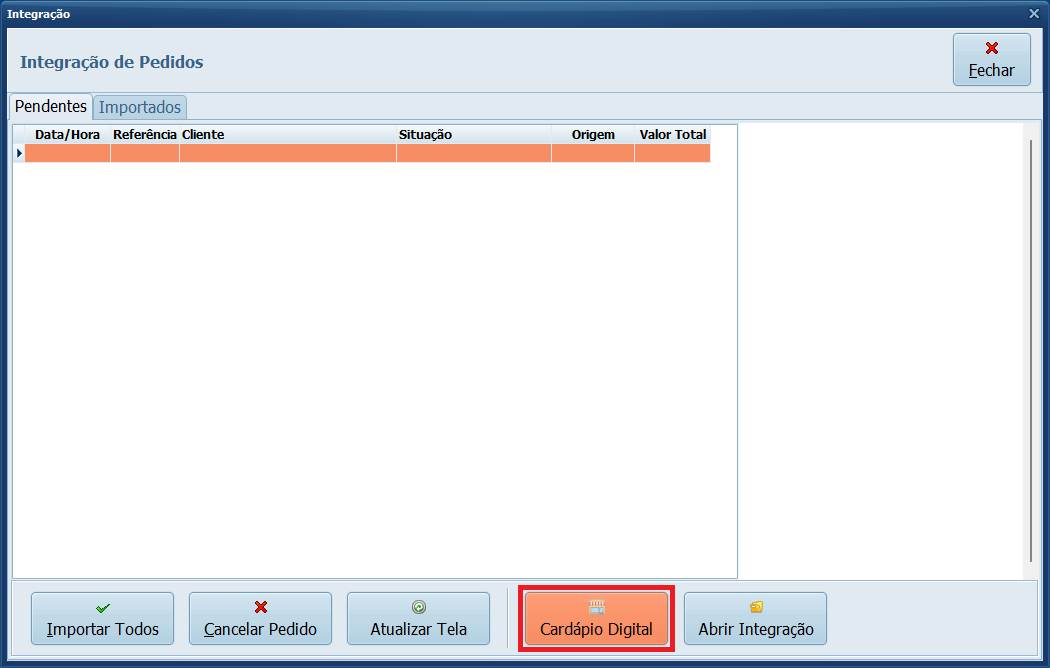Click the Situação column header
The image size is (1050, 668).
[x=473, y=134]
